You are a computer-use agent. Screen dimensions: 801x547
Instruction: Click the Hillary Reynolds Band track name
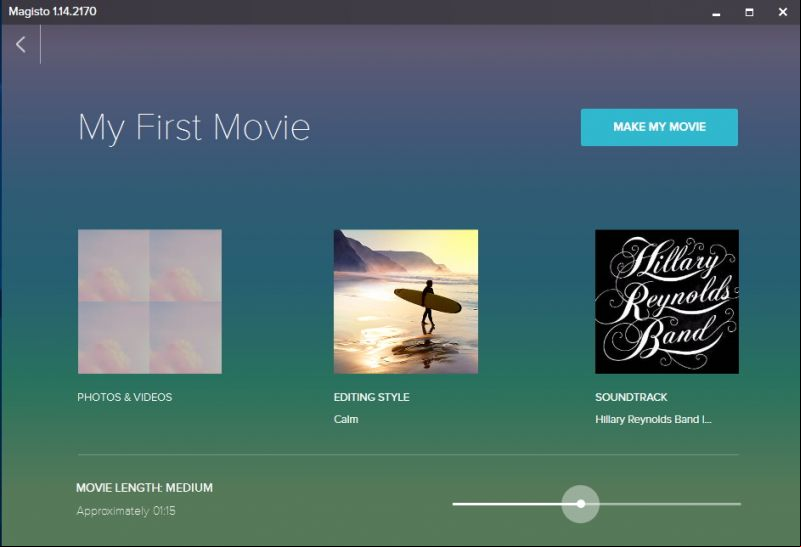click(653, 419)
